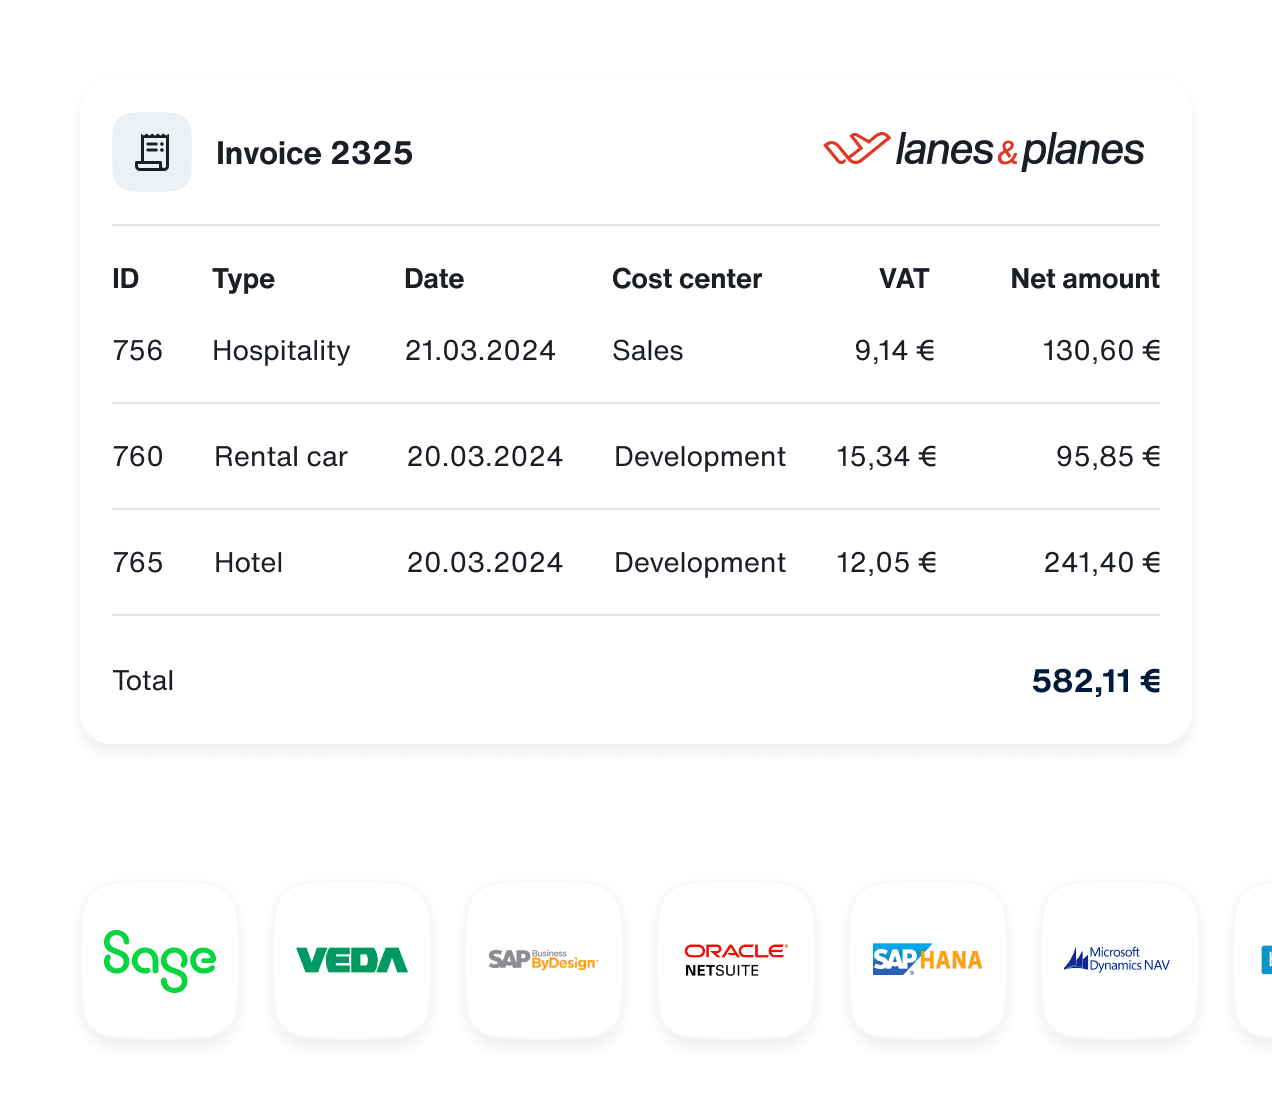The height and width of the screenshot is (1120, 1272).
Task: Click the Invoice 2325 title
Action: point(314,153)
